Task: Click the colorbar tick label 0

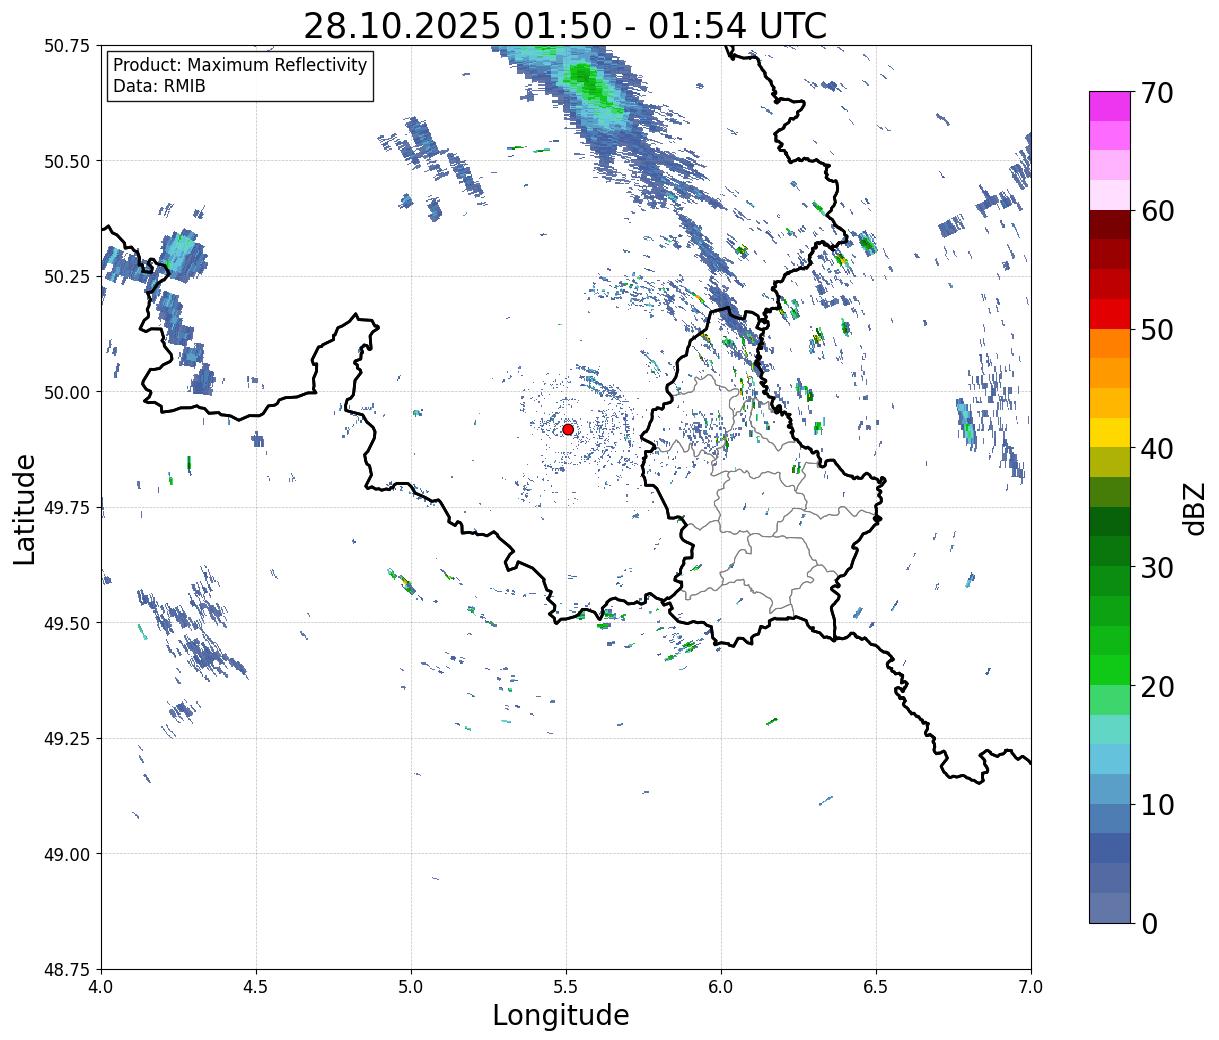Action: coord(1148,923)
